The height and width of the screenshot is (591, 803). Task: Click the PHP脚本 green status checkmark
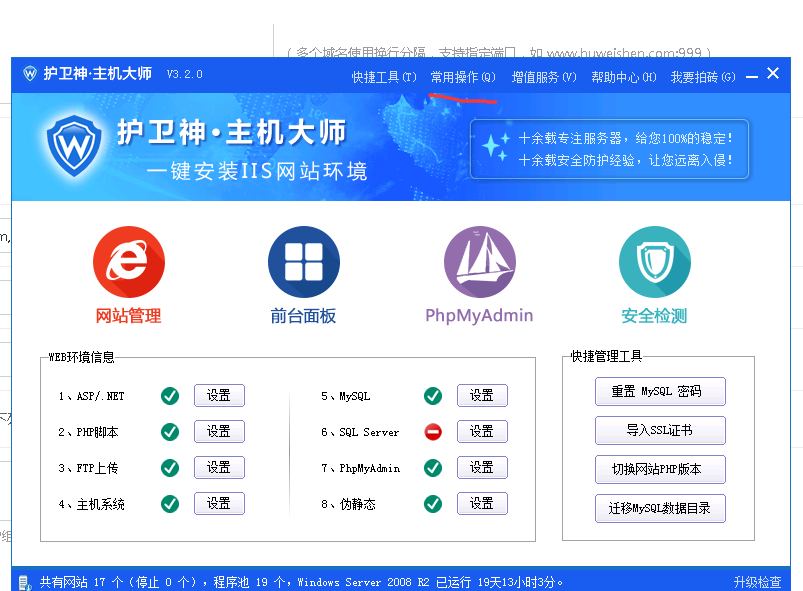(170, 432)
